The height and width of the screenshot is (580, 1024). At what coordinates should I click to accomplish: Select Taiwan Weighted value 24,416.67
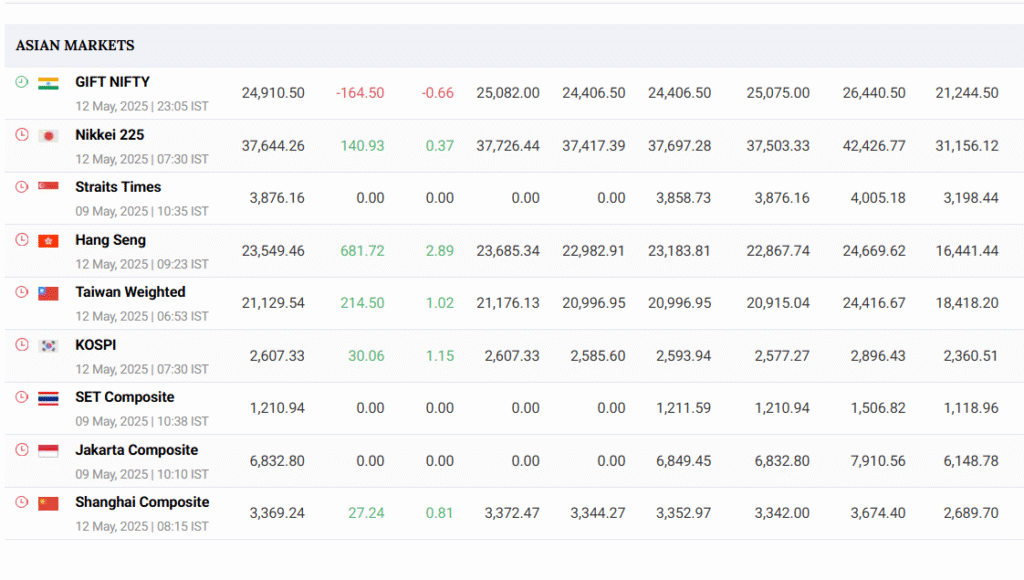pyautogui.click(x=874, y=303)
